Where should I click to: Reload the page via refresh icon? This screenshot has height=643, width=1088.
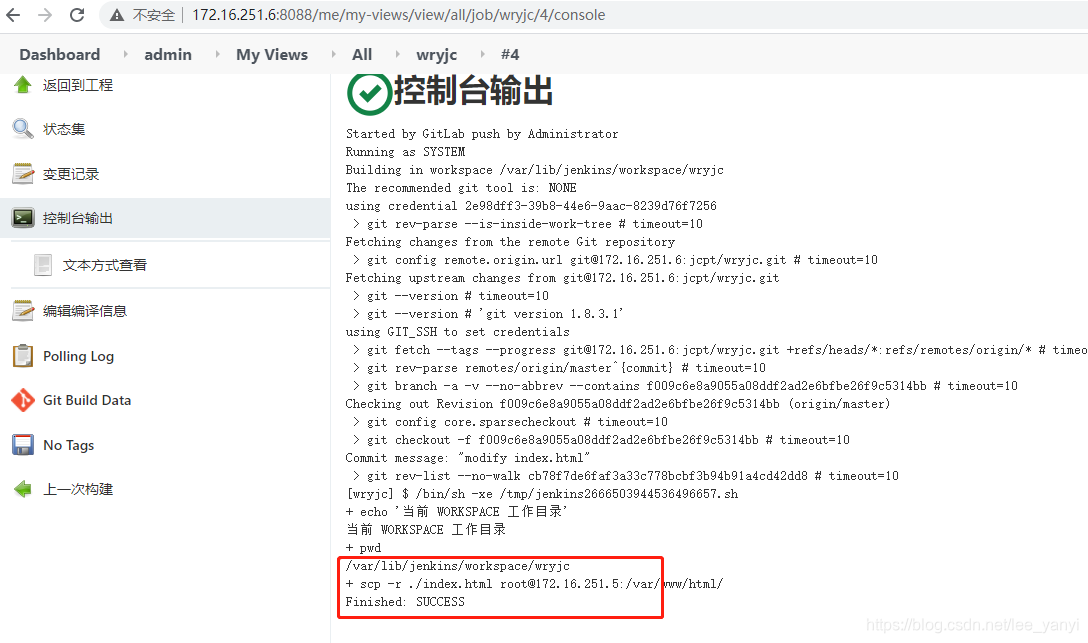[x=77, y=15]
